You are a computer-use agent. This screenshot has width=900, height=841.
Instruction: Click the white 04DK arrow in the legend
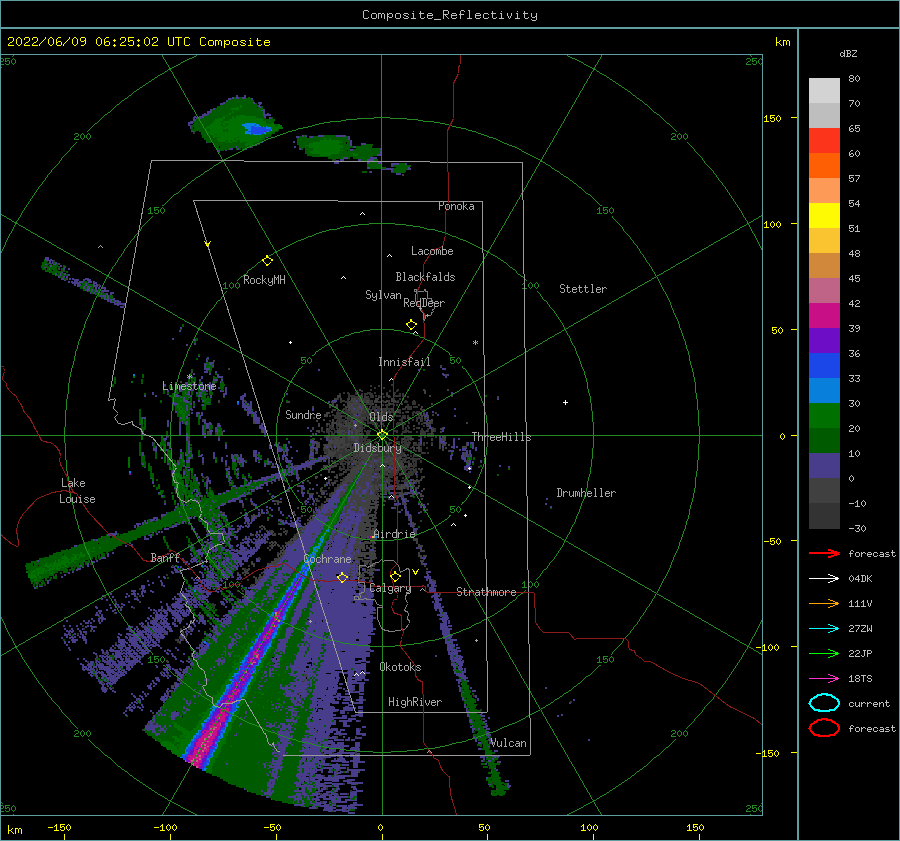click(x=824, y=578)
